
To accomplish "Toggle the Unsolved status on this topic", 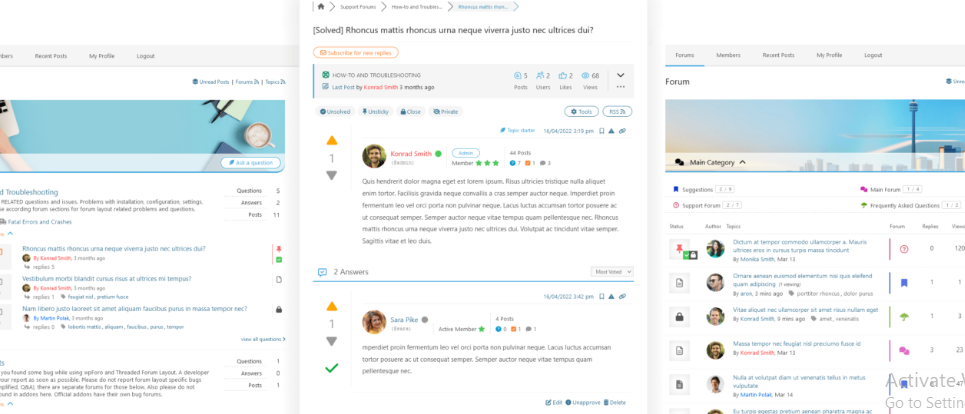I will [335, 112].
